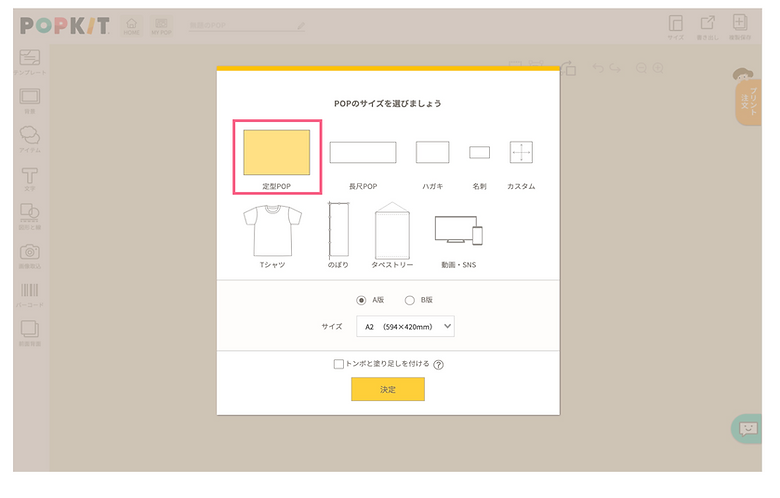780x498 pixels.
Task: Click the 複製保存 duplicate-save icon
Action: click(740, 27)
